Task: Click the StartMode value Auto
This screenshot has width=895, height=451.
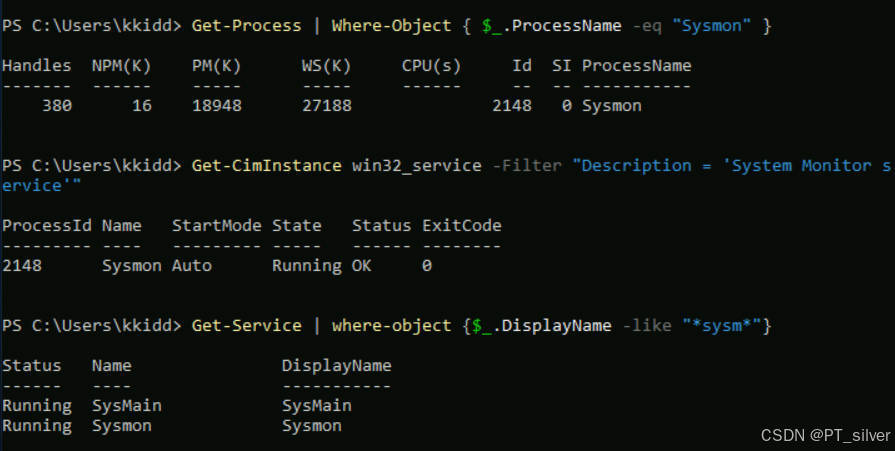Action: point(192,265)
